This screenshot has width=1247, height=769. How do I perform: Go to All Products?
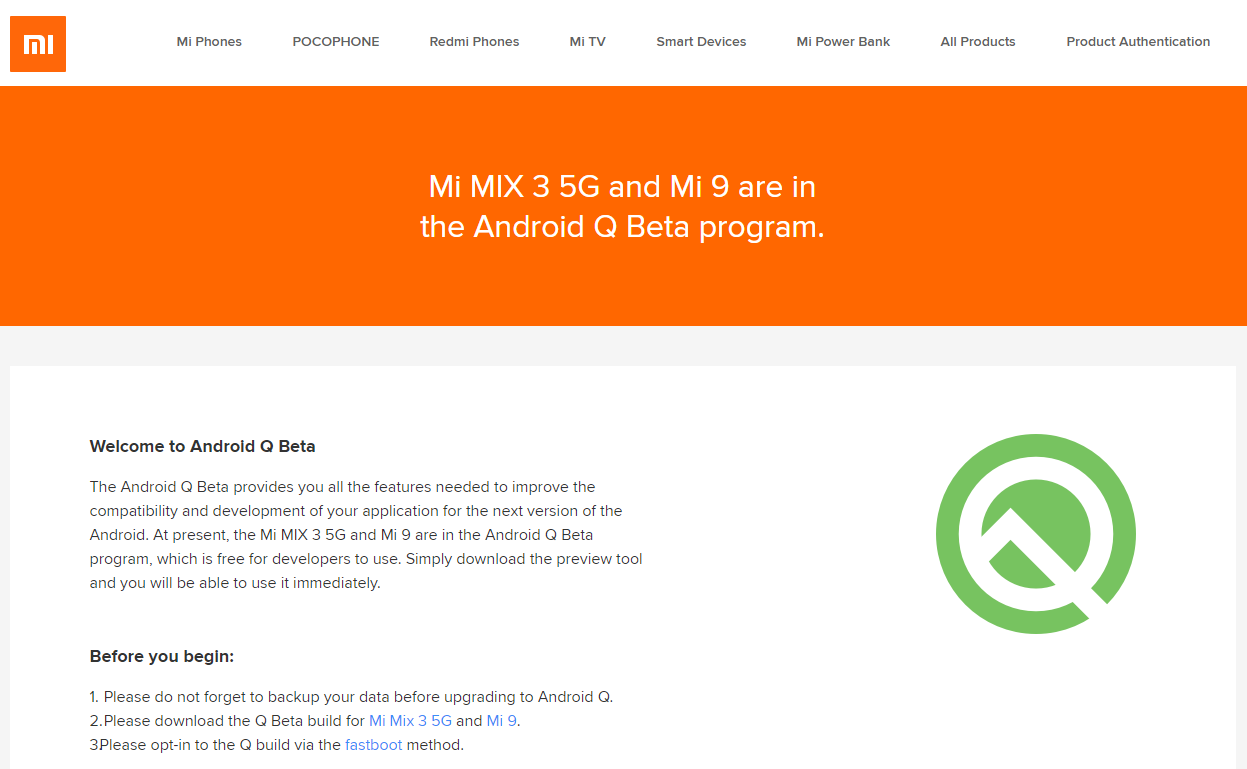[x=978, y=42]
